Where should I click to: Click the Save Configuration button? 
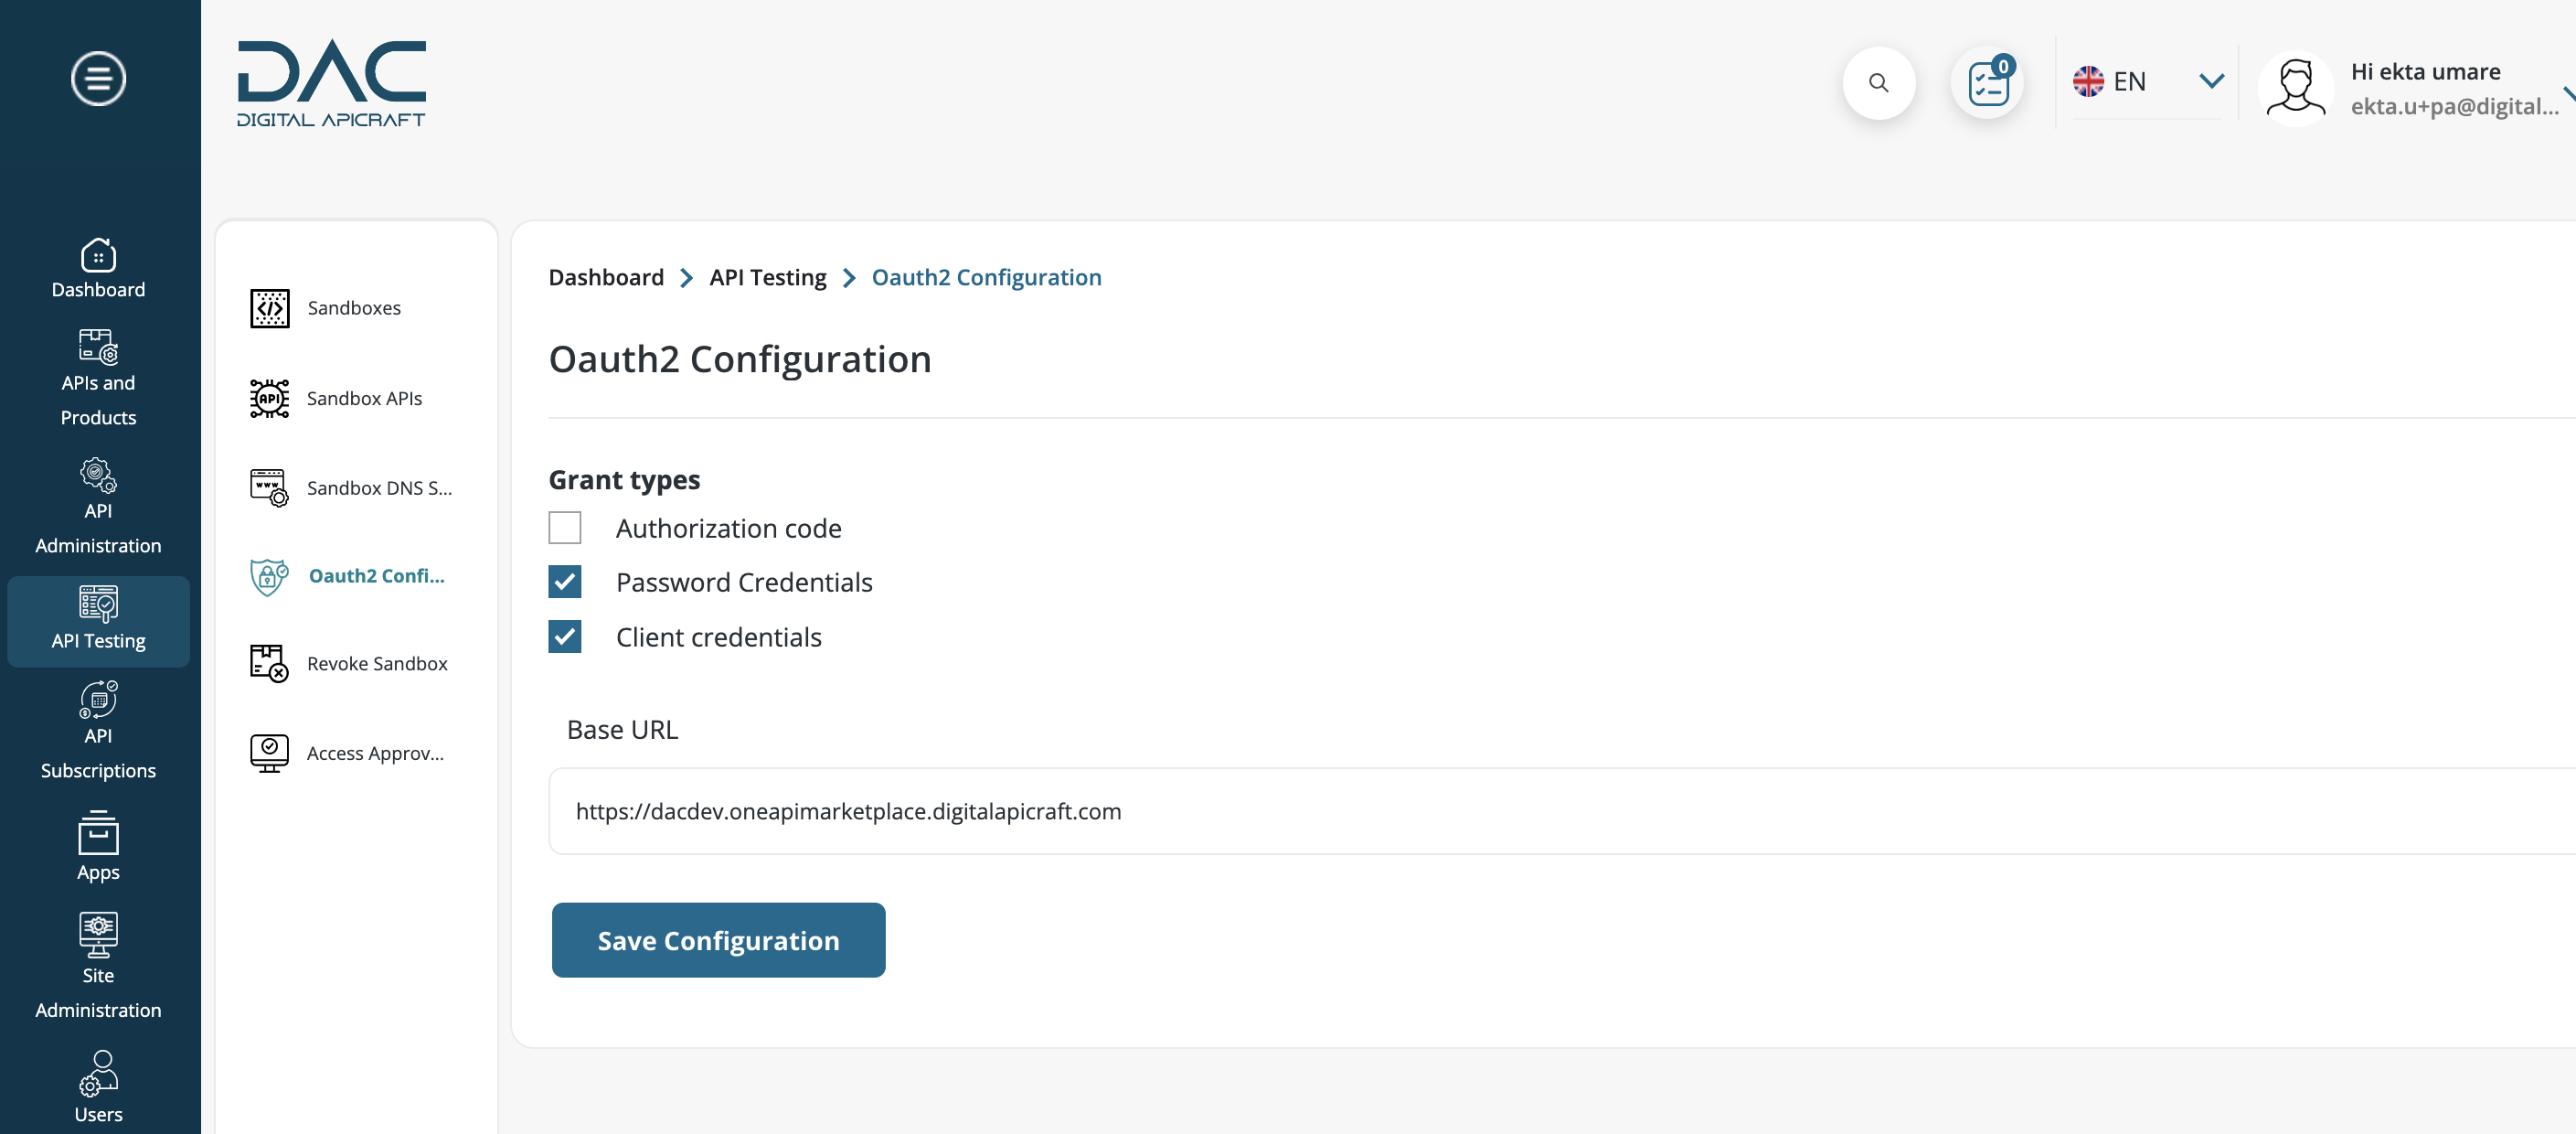(x=718, y=940)
